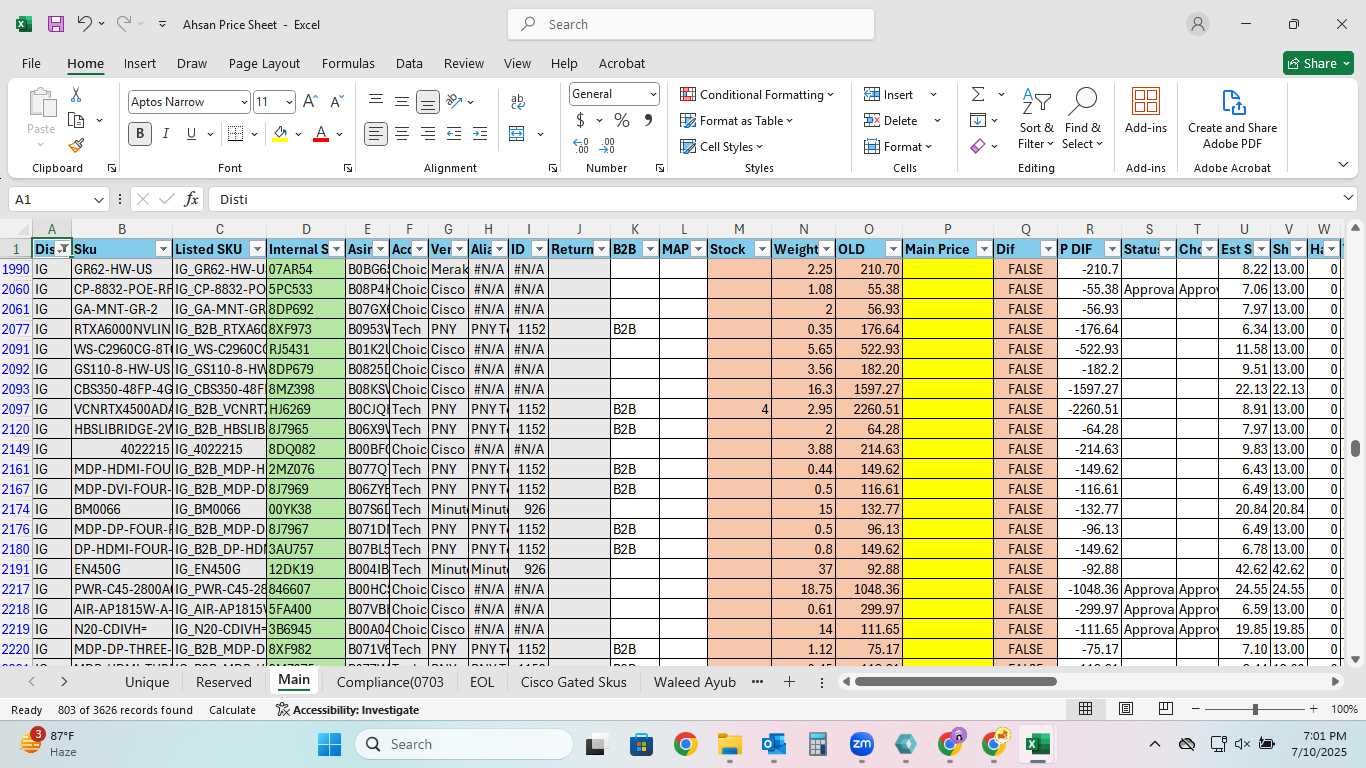Toggle Italic formatting
Image resolution: width=1366 pixels, height=768 pixels.
(166, 134)
